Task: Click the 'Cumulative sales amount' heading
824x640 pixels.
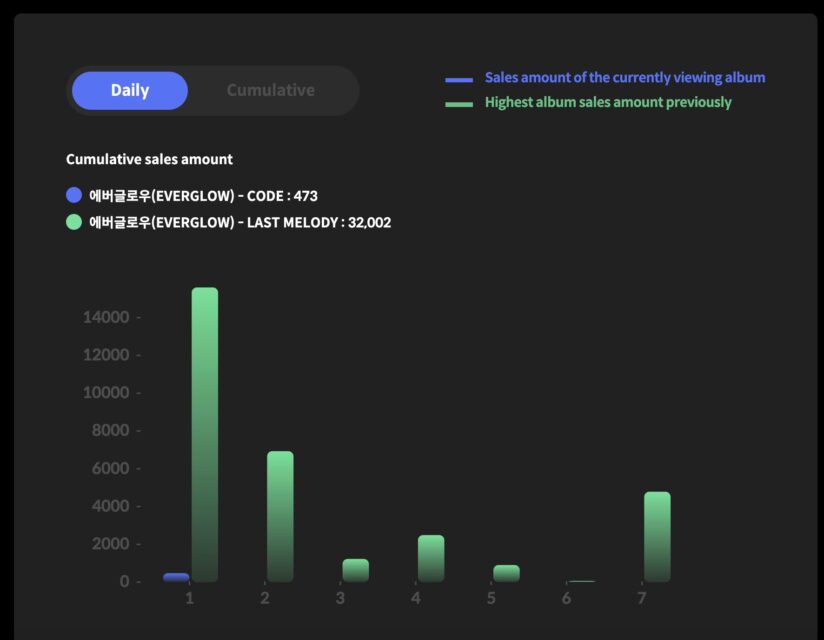Action: coord(149,159)
